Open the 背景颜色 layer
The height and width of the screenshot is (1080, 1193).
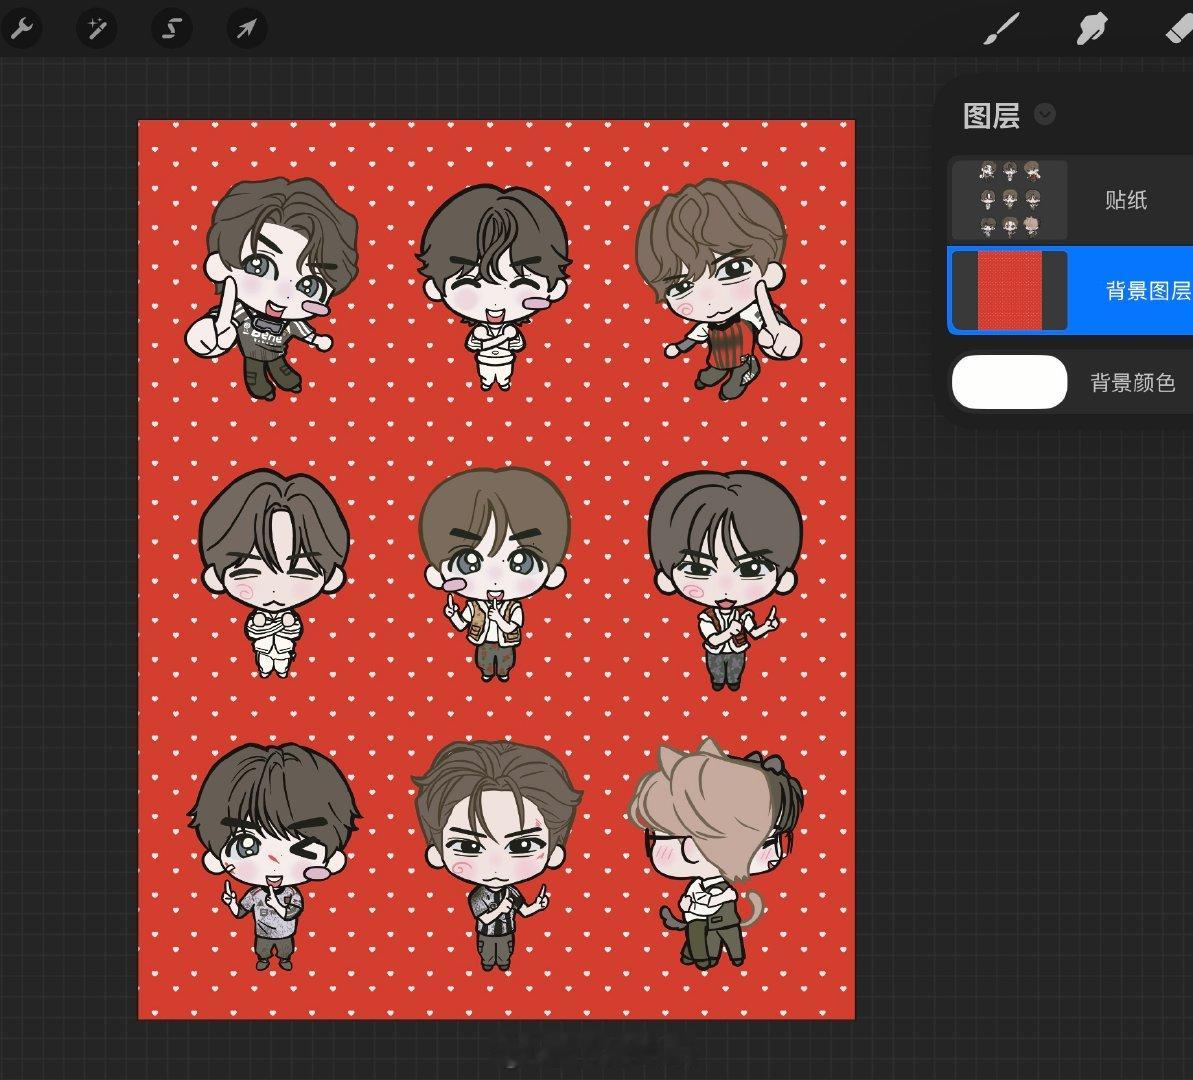1070,382
